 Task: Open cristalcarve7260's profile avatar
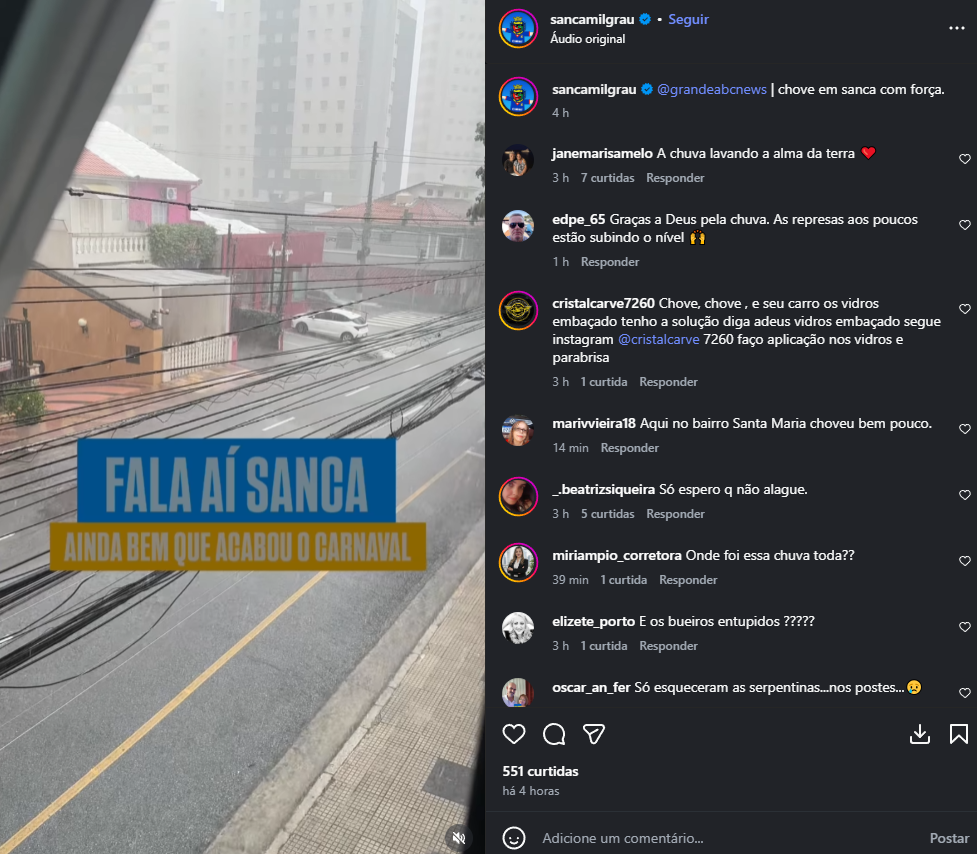pyautogui.click(x=518, y=310)
